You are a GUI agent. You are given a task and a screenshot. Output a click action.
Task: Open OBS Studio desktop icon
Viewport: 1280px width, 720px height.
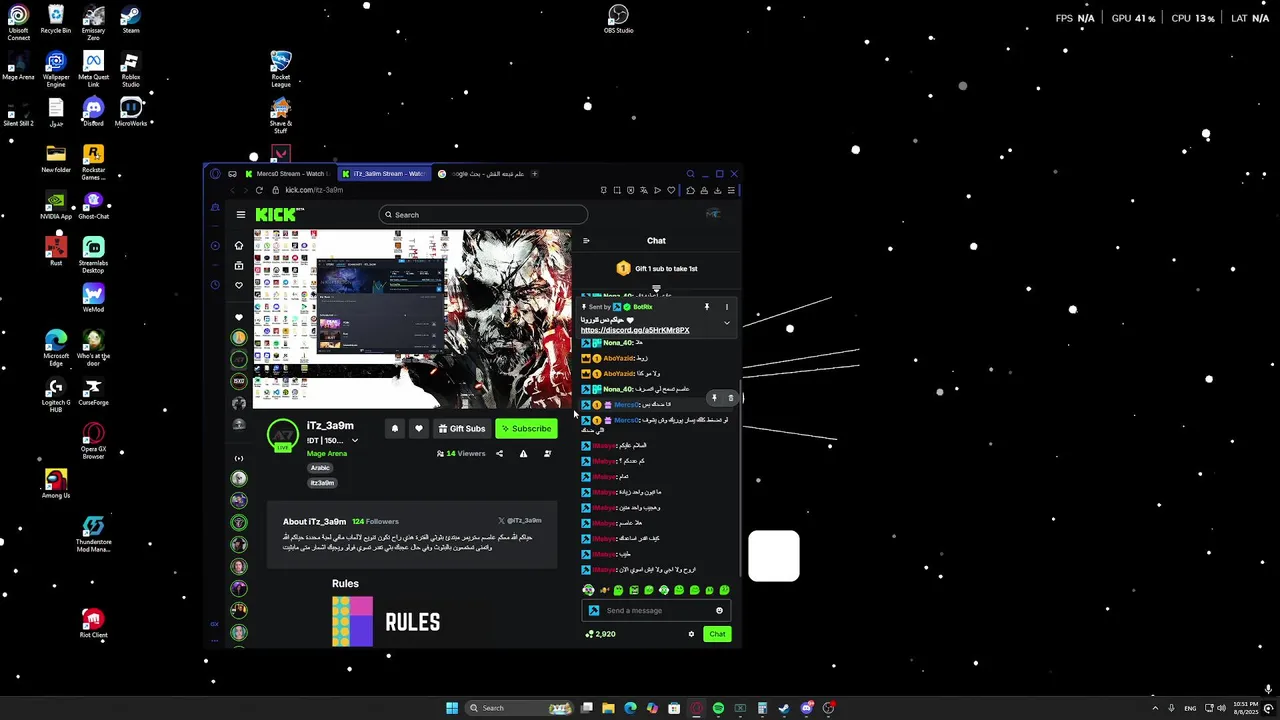[x=618, y=19]
